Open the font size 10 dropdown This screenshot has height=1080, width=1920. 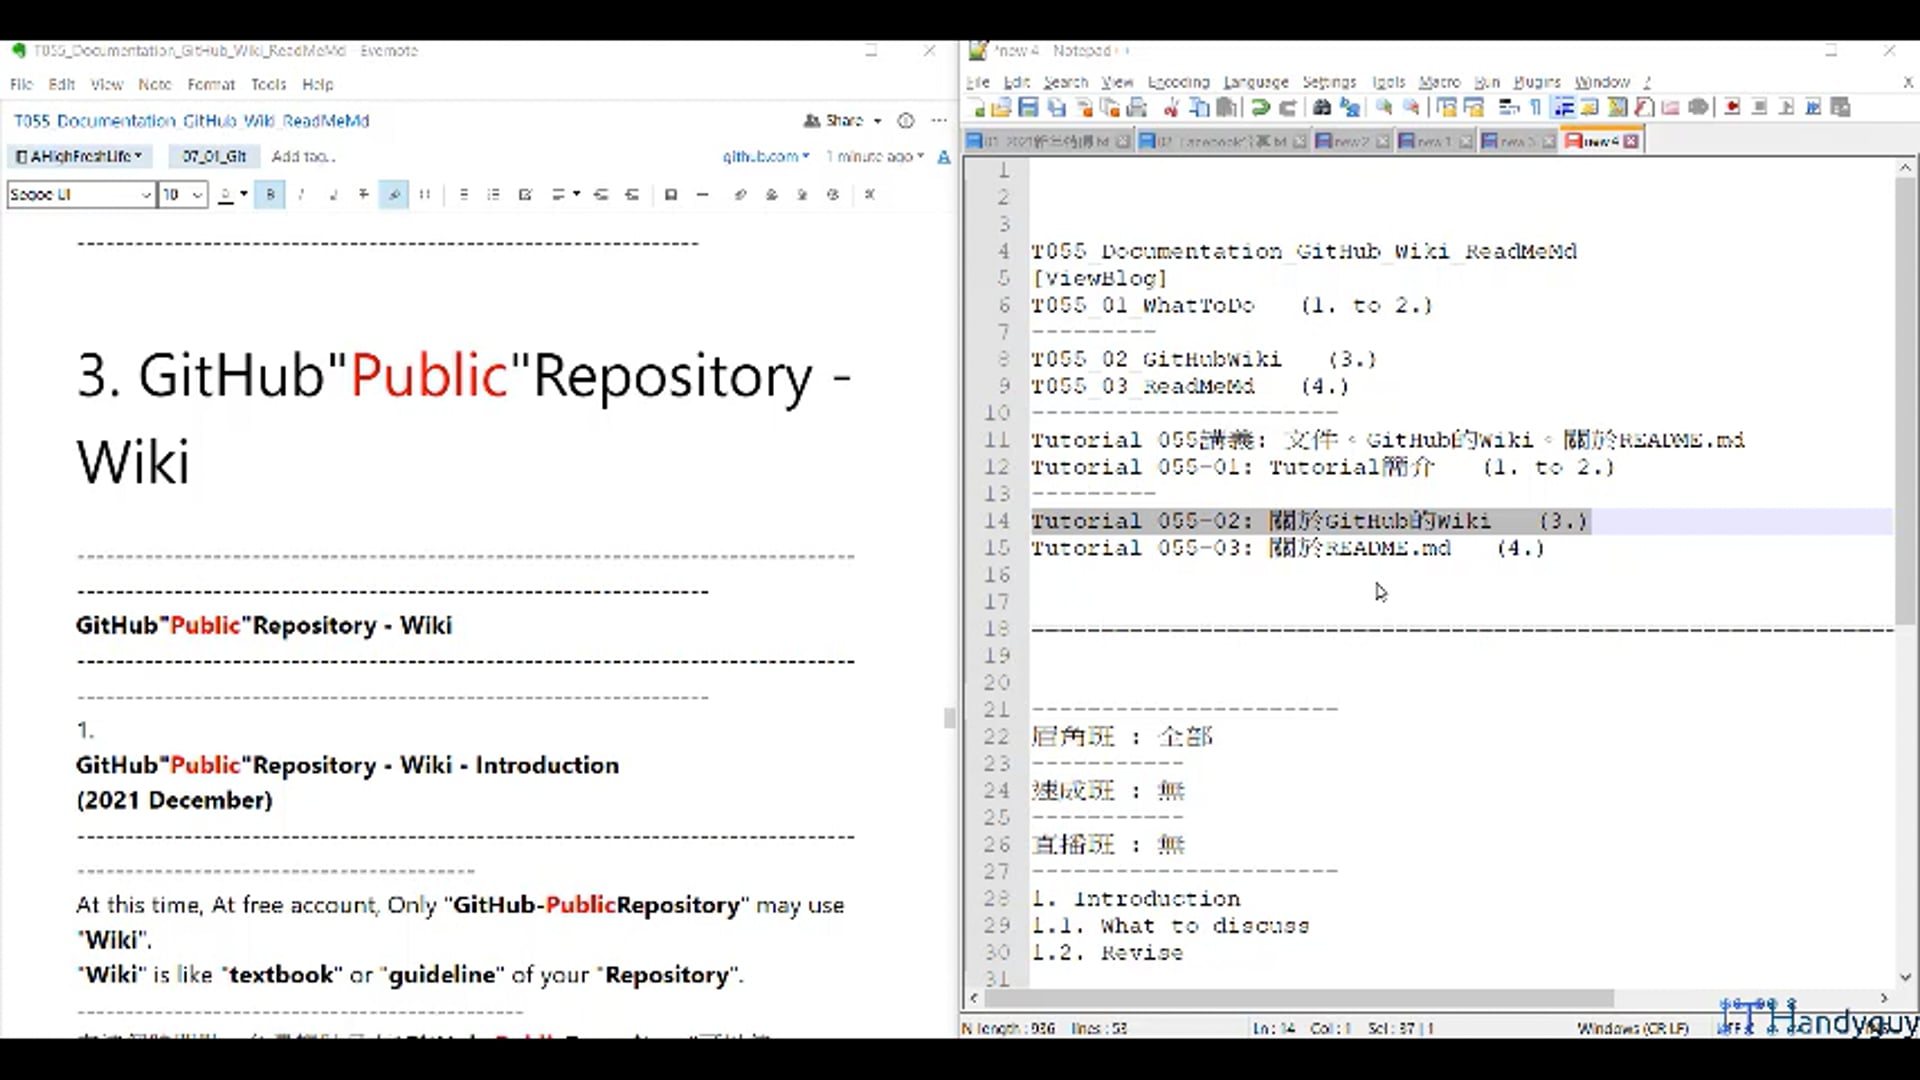click(180, 194)
